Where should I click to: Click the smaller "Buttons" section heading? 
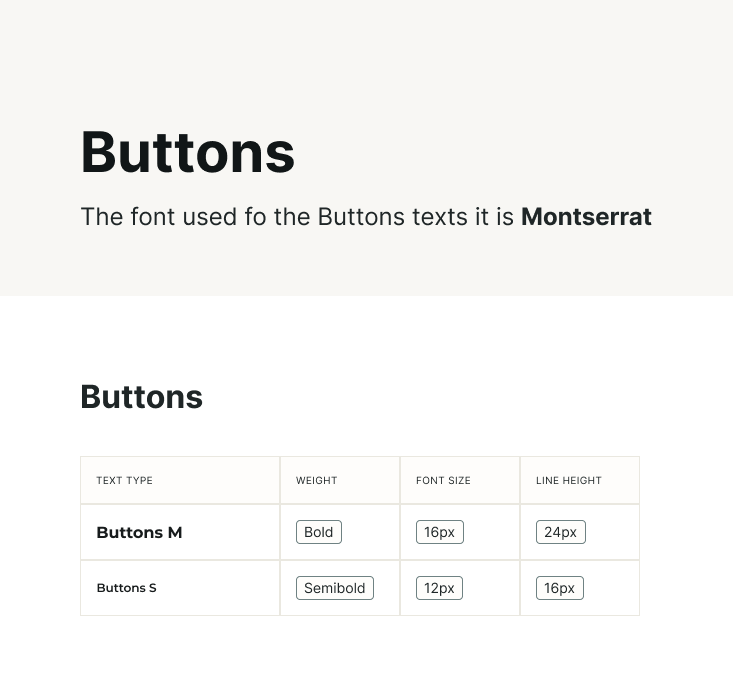(x=141, y=397)
